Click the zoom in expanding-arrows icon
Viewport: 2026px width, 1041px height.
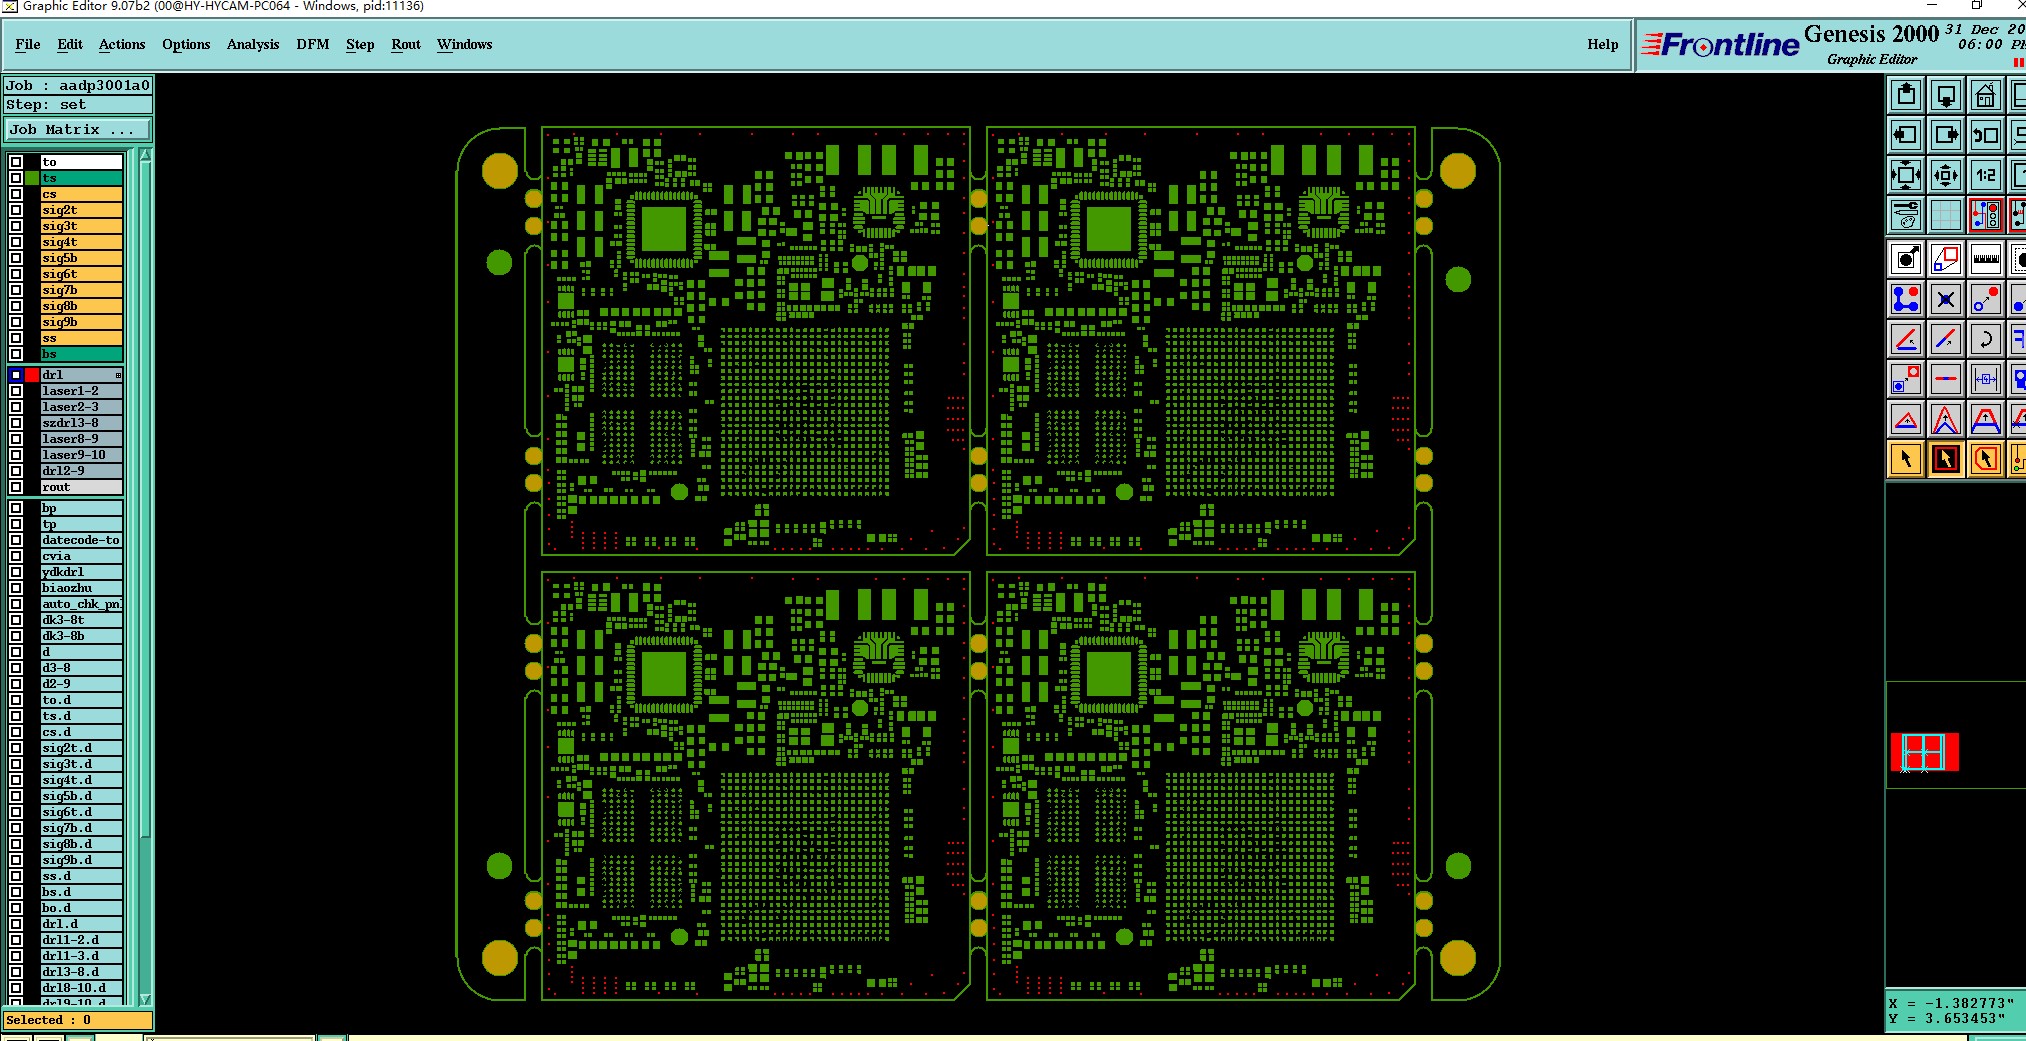(1906, 174)
